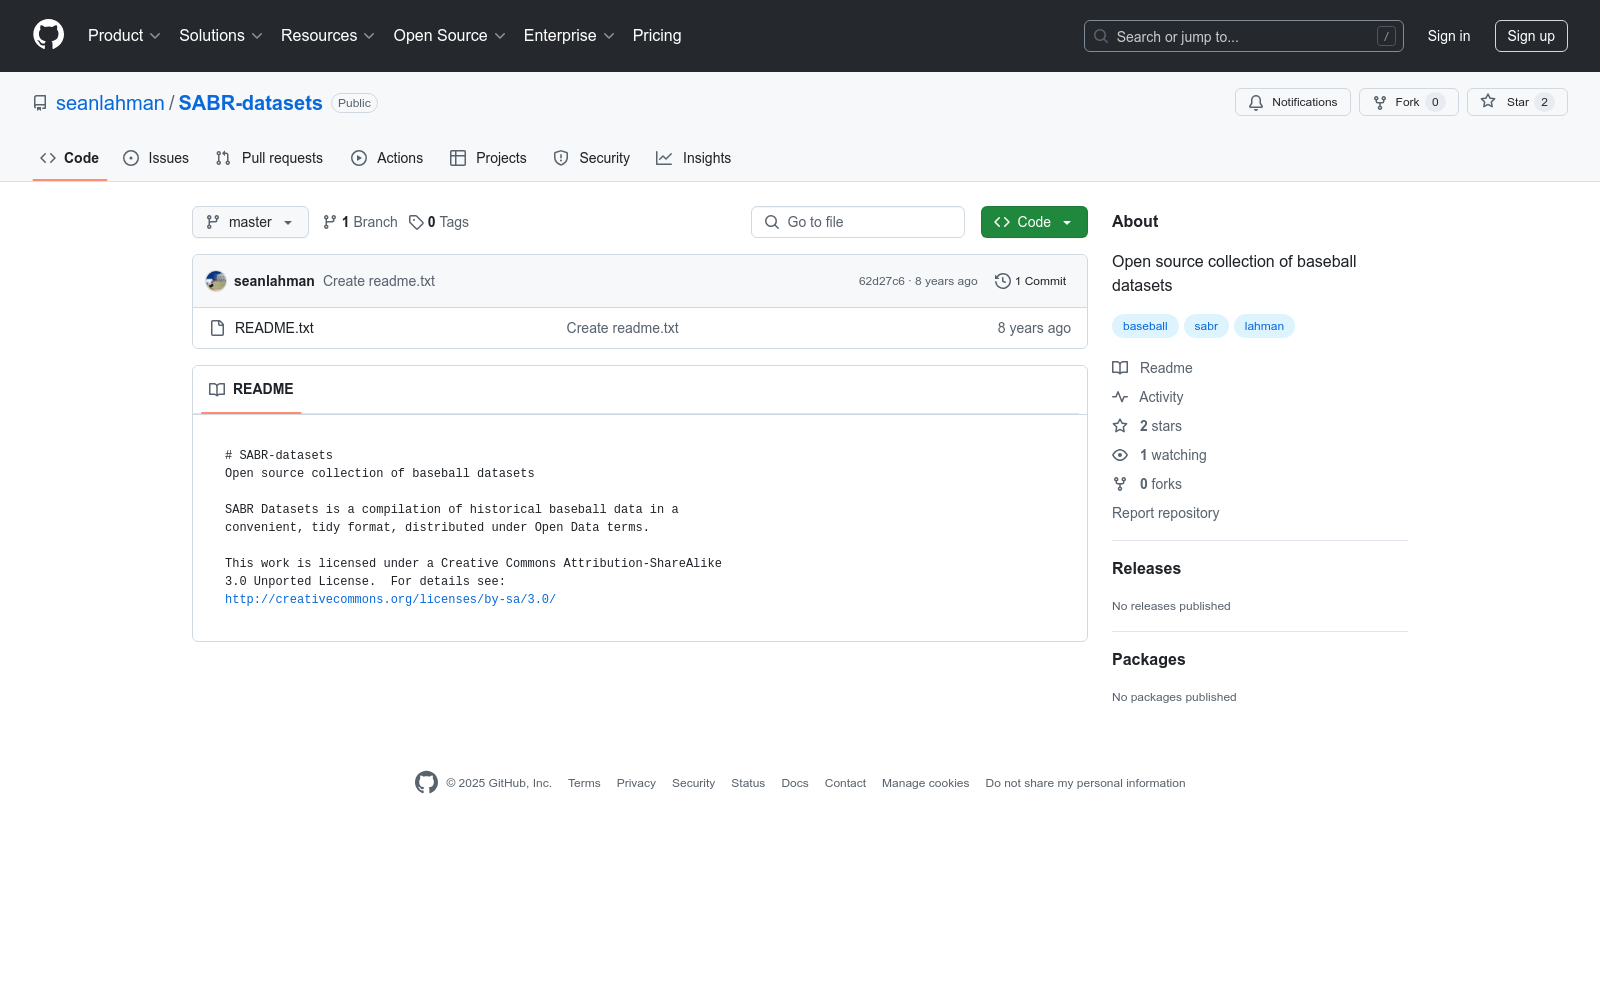Click the GitHub logo in header
Image resolution: width=1600 pixels, height=1000 pixels.
[x=48, y=35]
